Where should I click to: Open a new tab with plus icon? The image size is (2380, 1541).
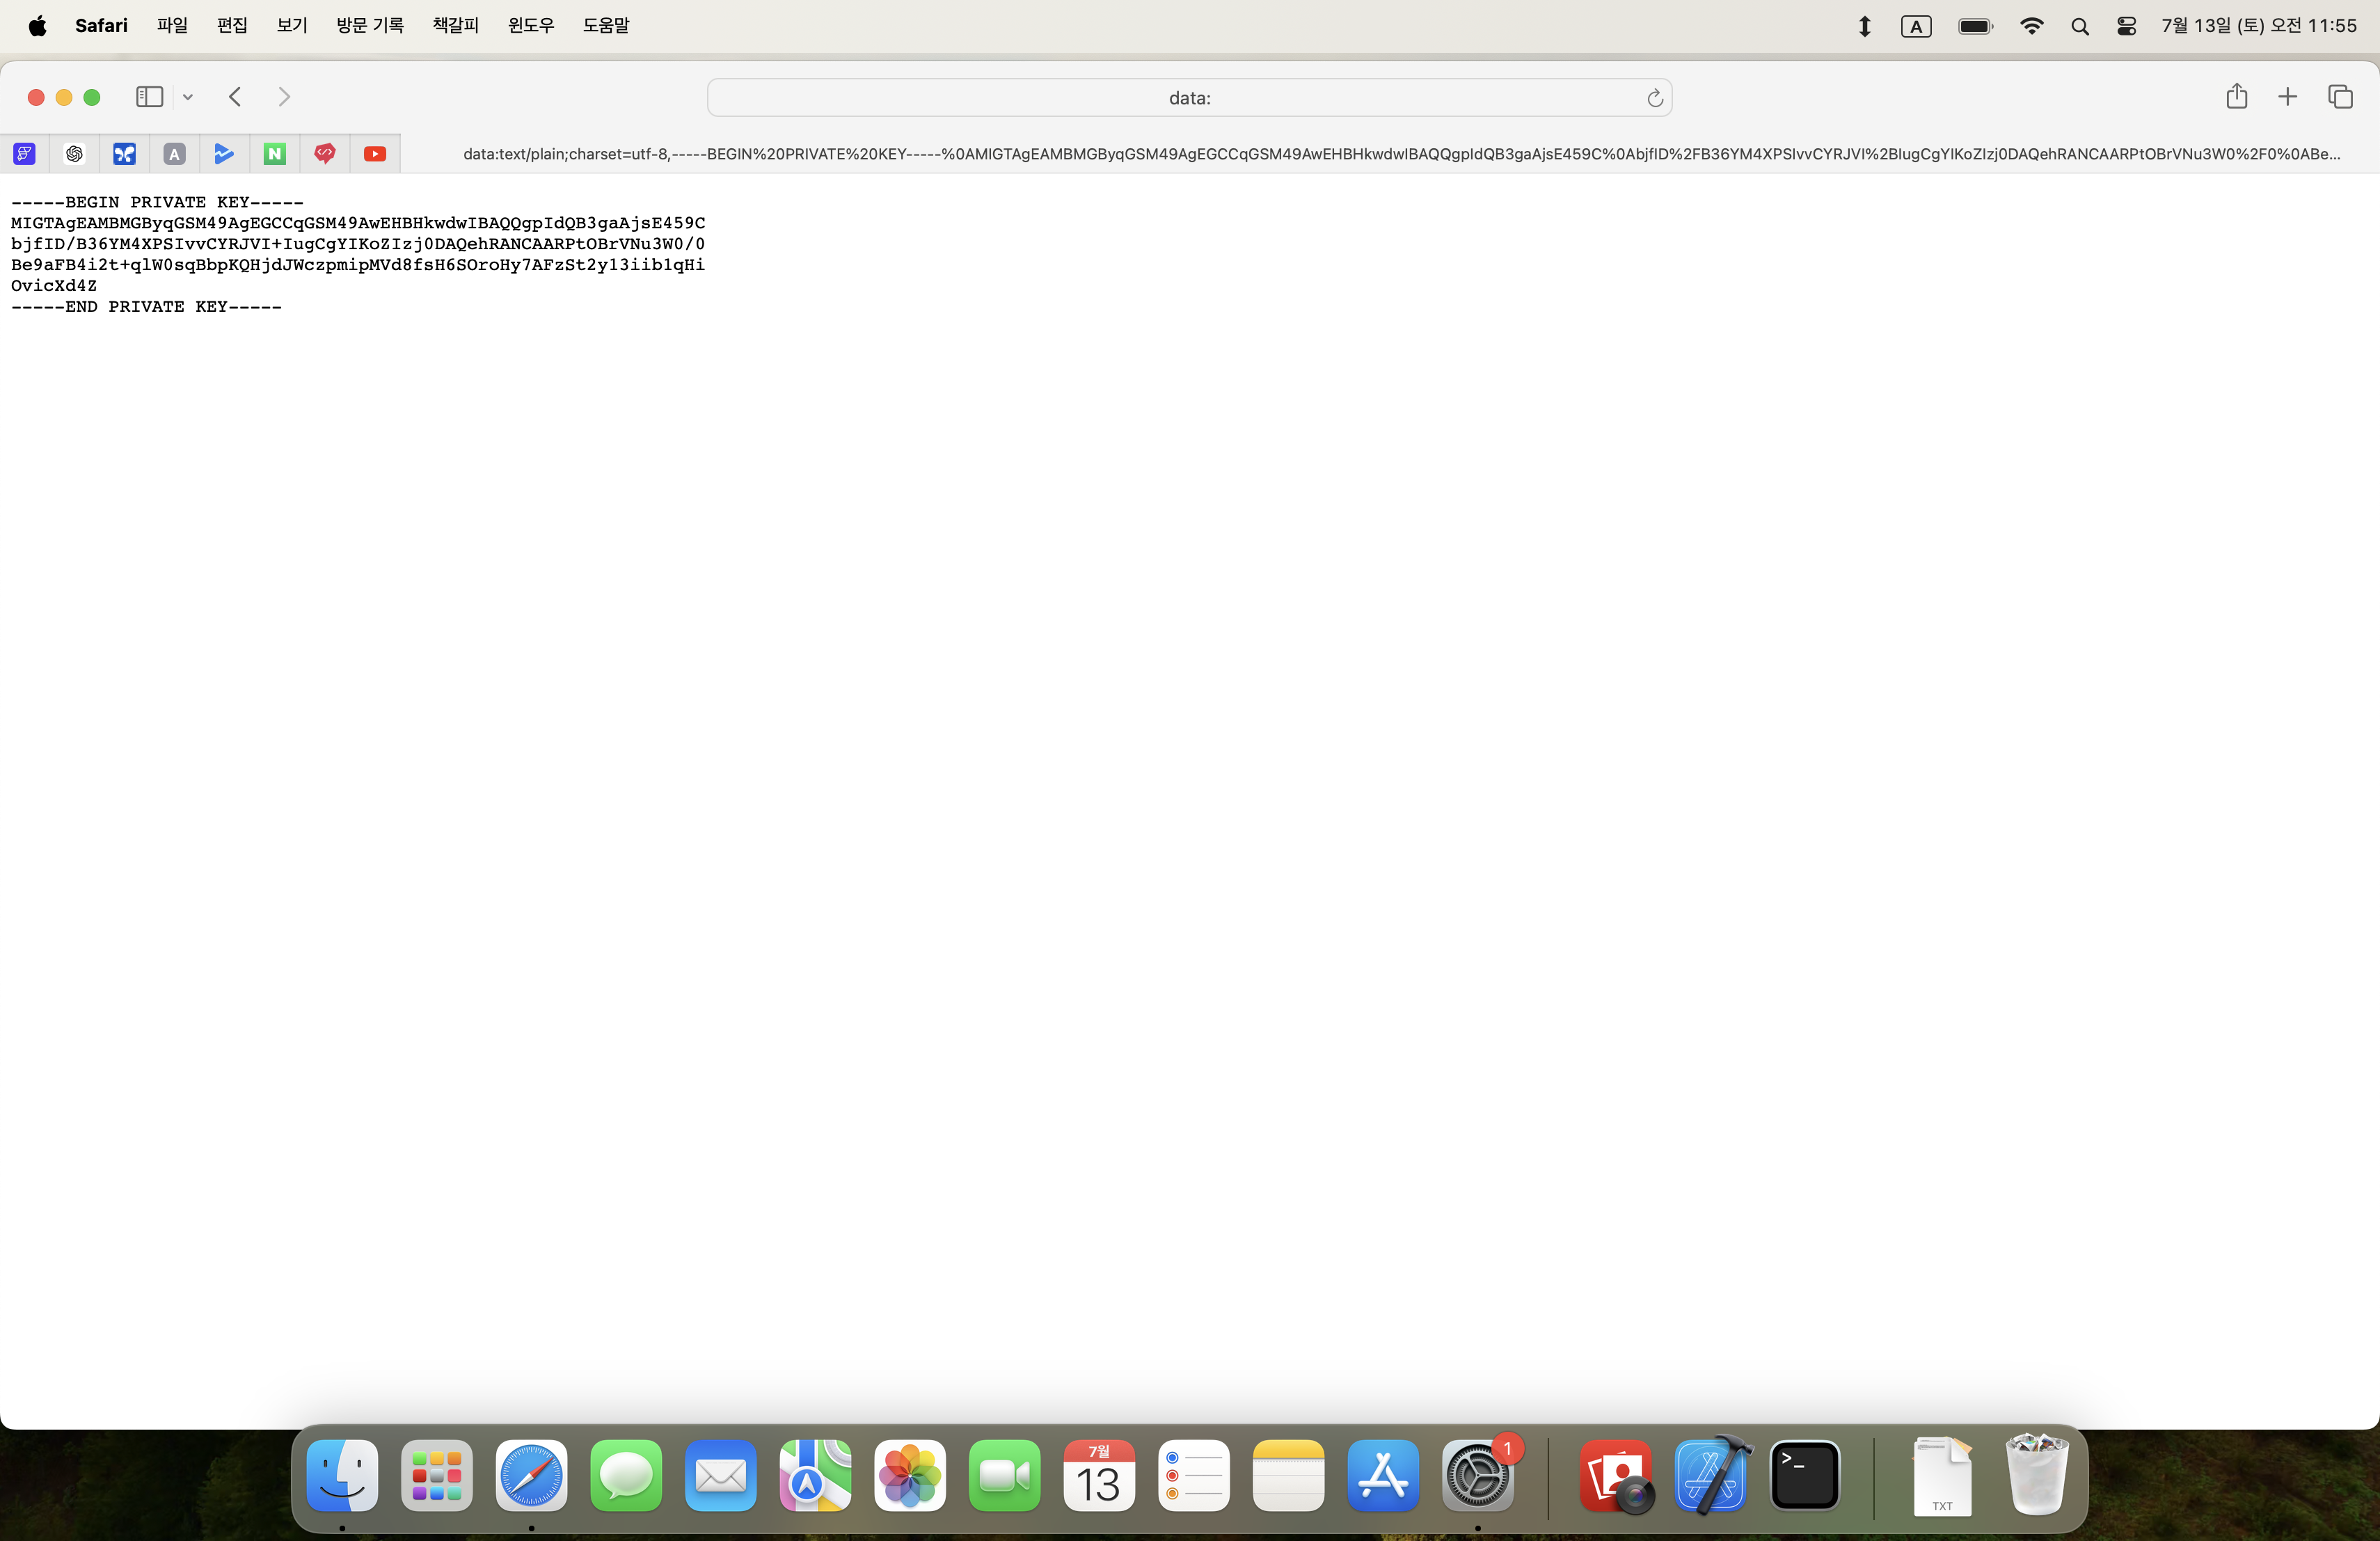click(x=2287, y=97)
